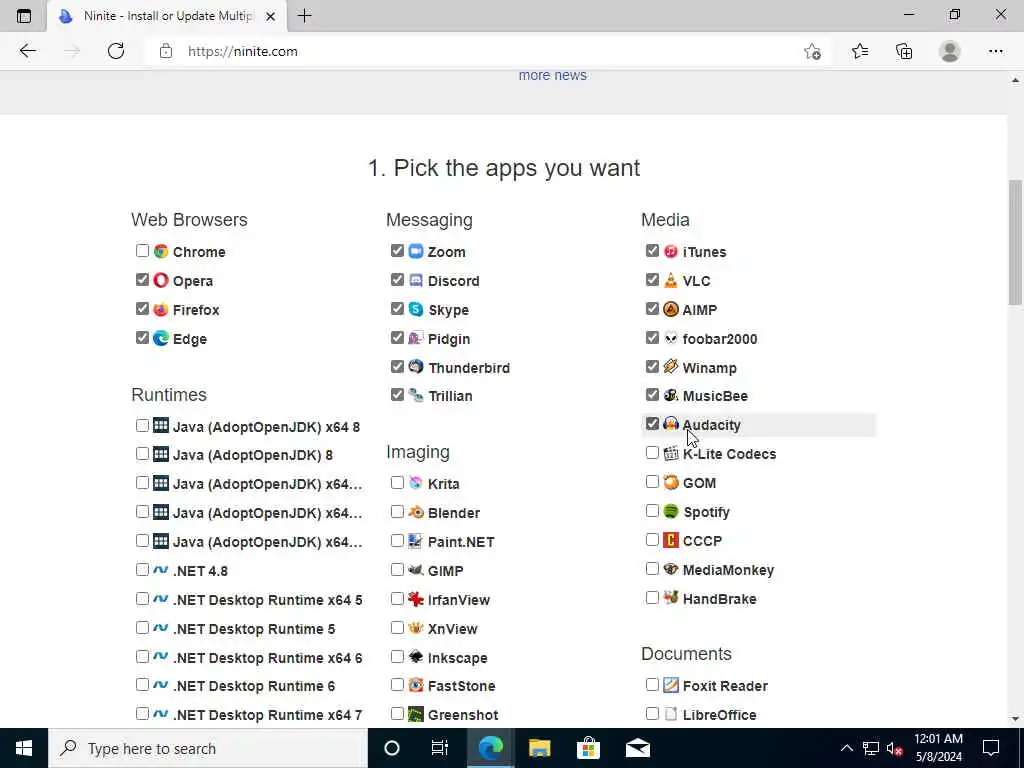Check the Chrome checkbox

tap(142, 251)
